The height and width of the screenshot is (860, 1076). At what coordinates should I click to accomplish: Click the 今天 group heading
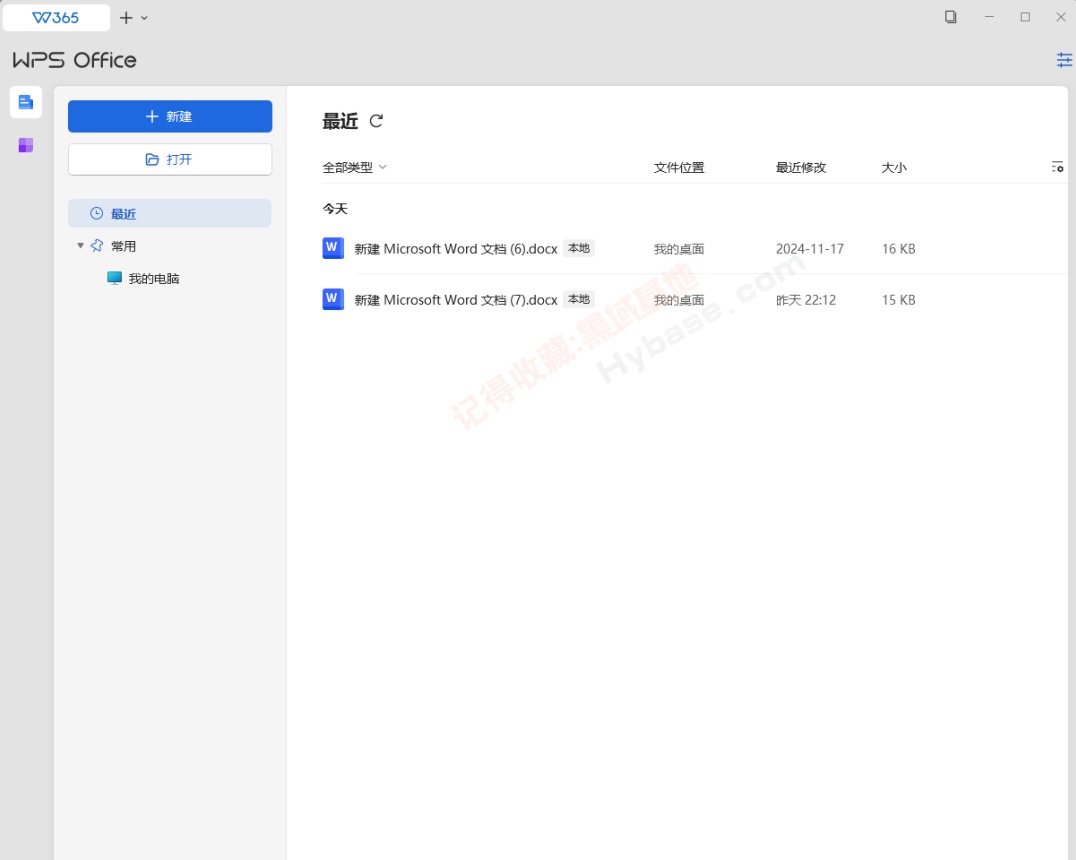335,209
